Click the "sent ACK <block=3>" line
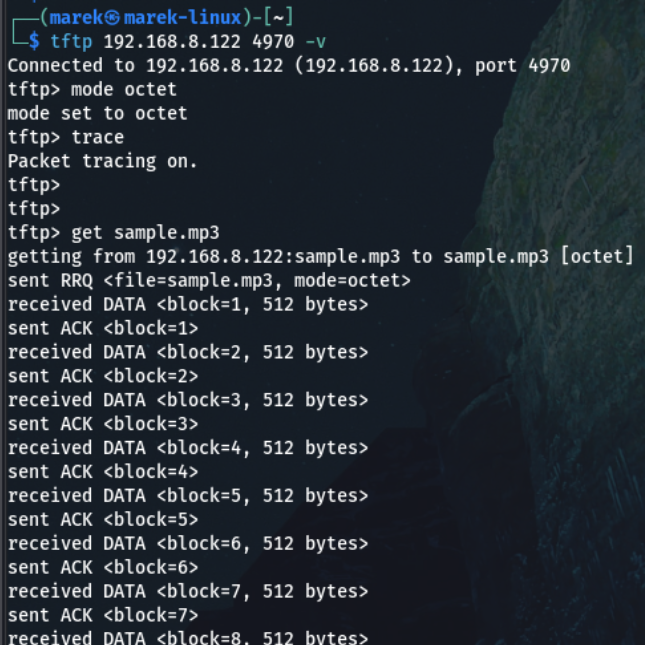This screenshot has height=645, width=645. tap(102, 424)
